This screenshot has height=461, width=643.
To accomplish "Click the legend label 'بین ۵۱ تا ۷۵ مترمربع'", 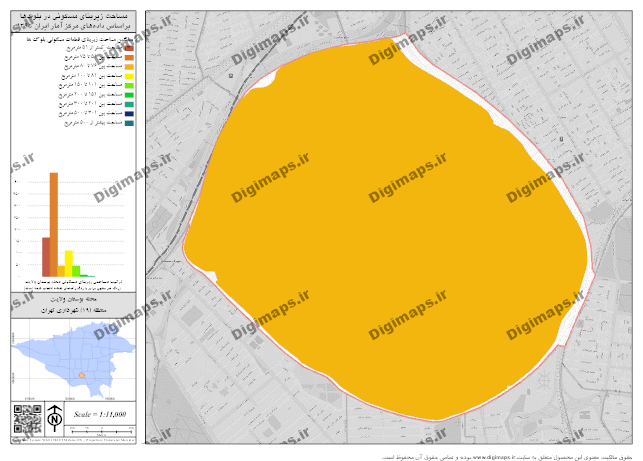I will [93, 57].
